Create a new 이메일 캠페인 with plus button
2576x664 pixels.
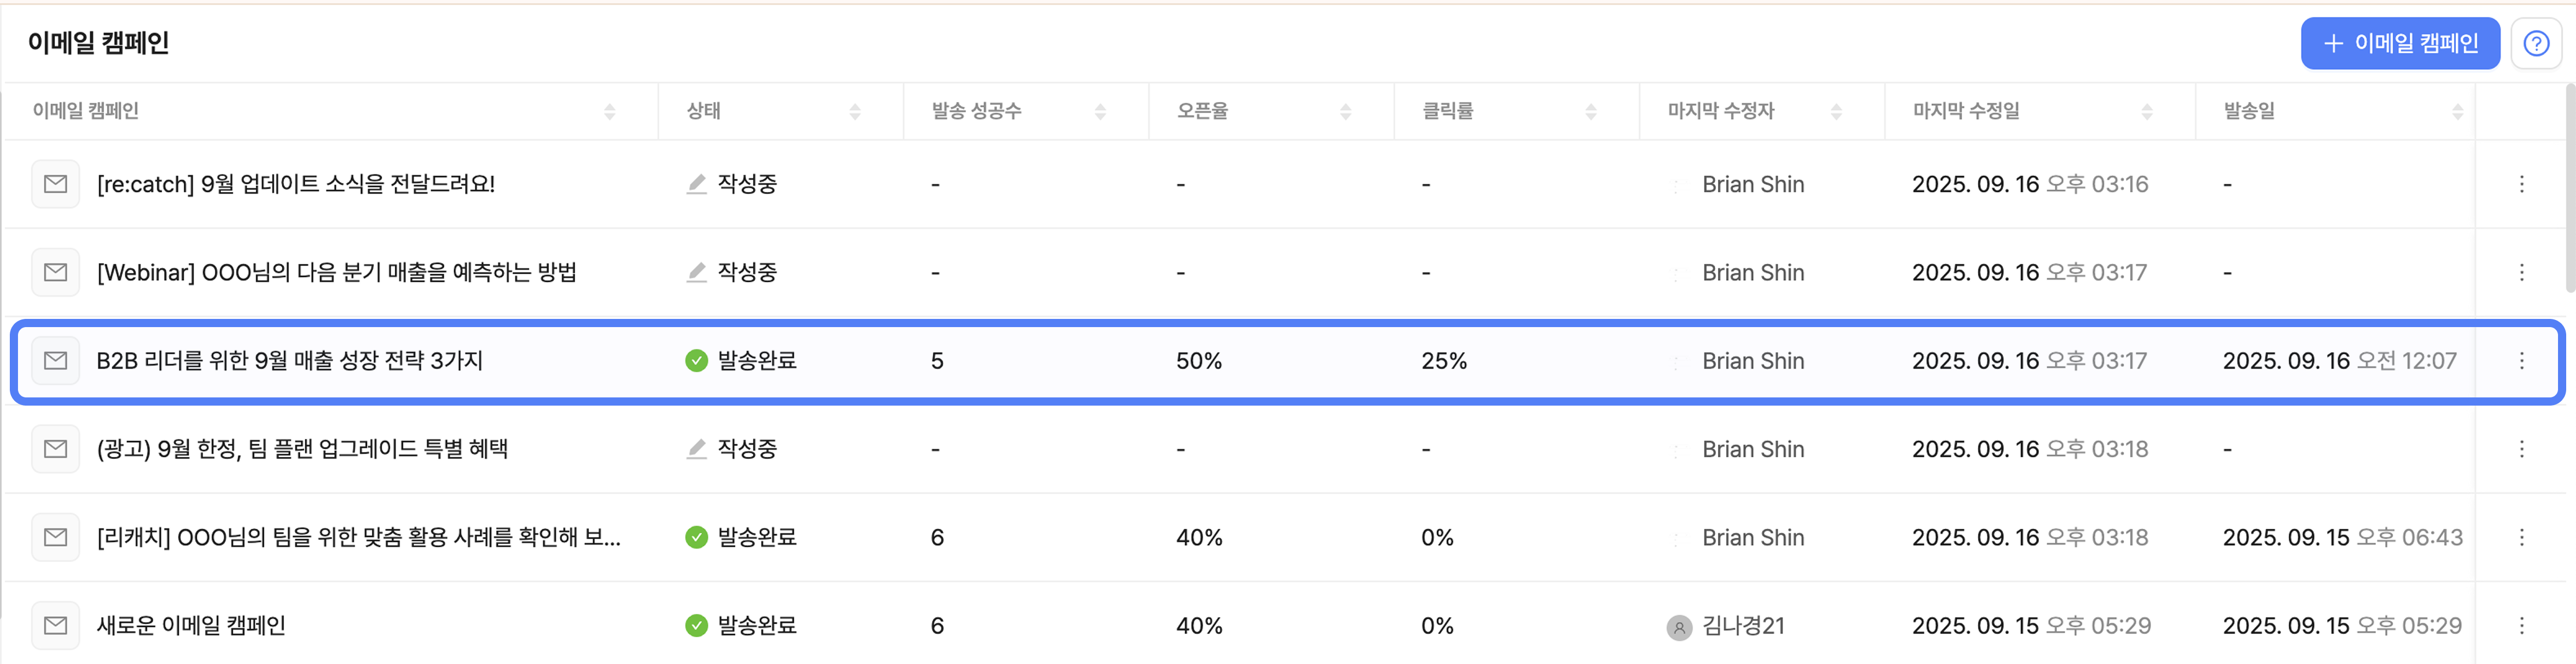pos(2399,44)
